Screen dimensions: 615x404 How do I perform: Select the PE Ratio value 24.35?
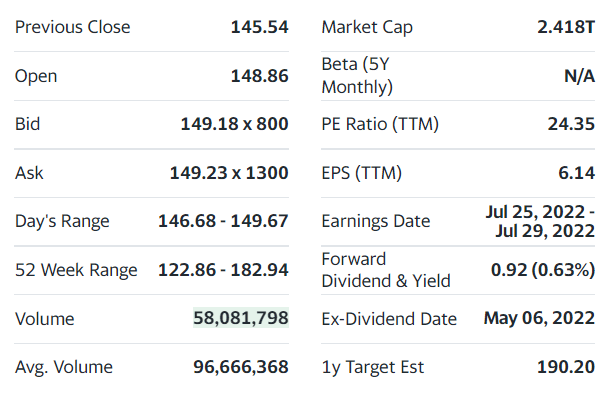click(x=570, y=124)
